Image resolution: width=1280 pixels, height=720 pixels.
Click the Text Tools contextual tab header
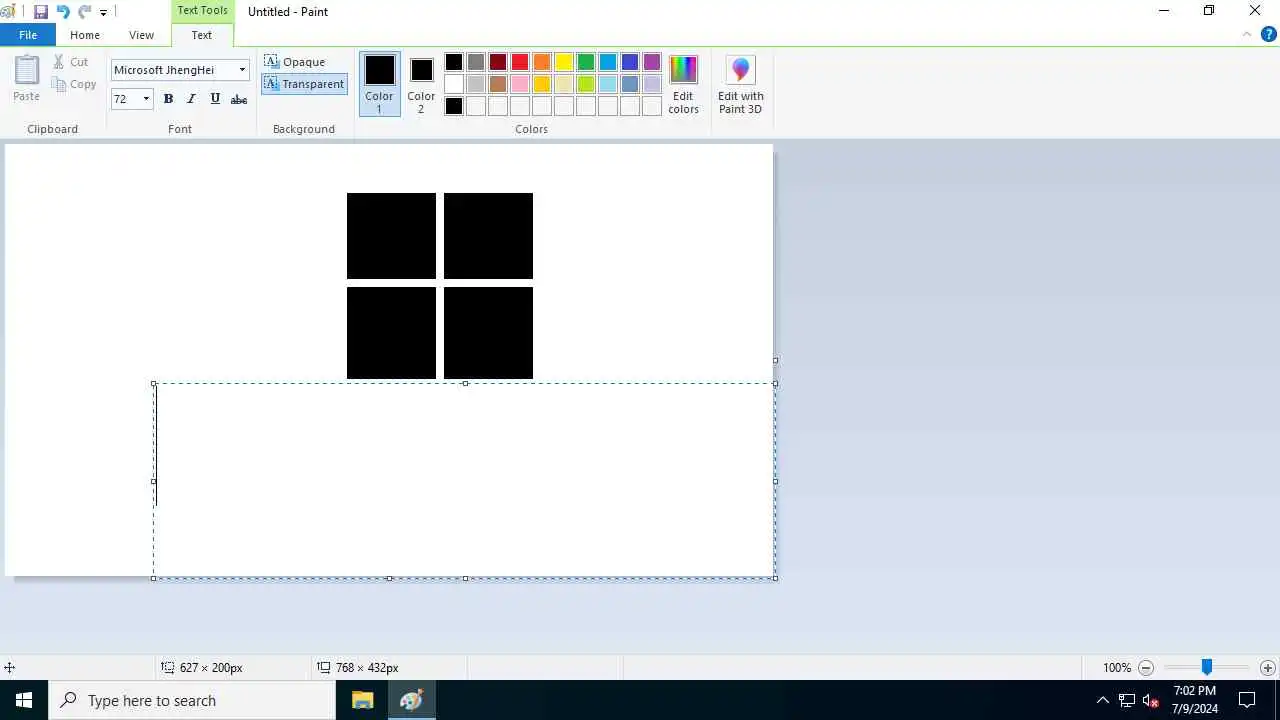pos(202,11)
